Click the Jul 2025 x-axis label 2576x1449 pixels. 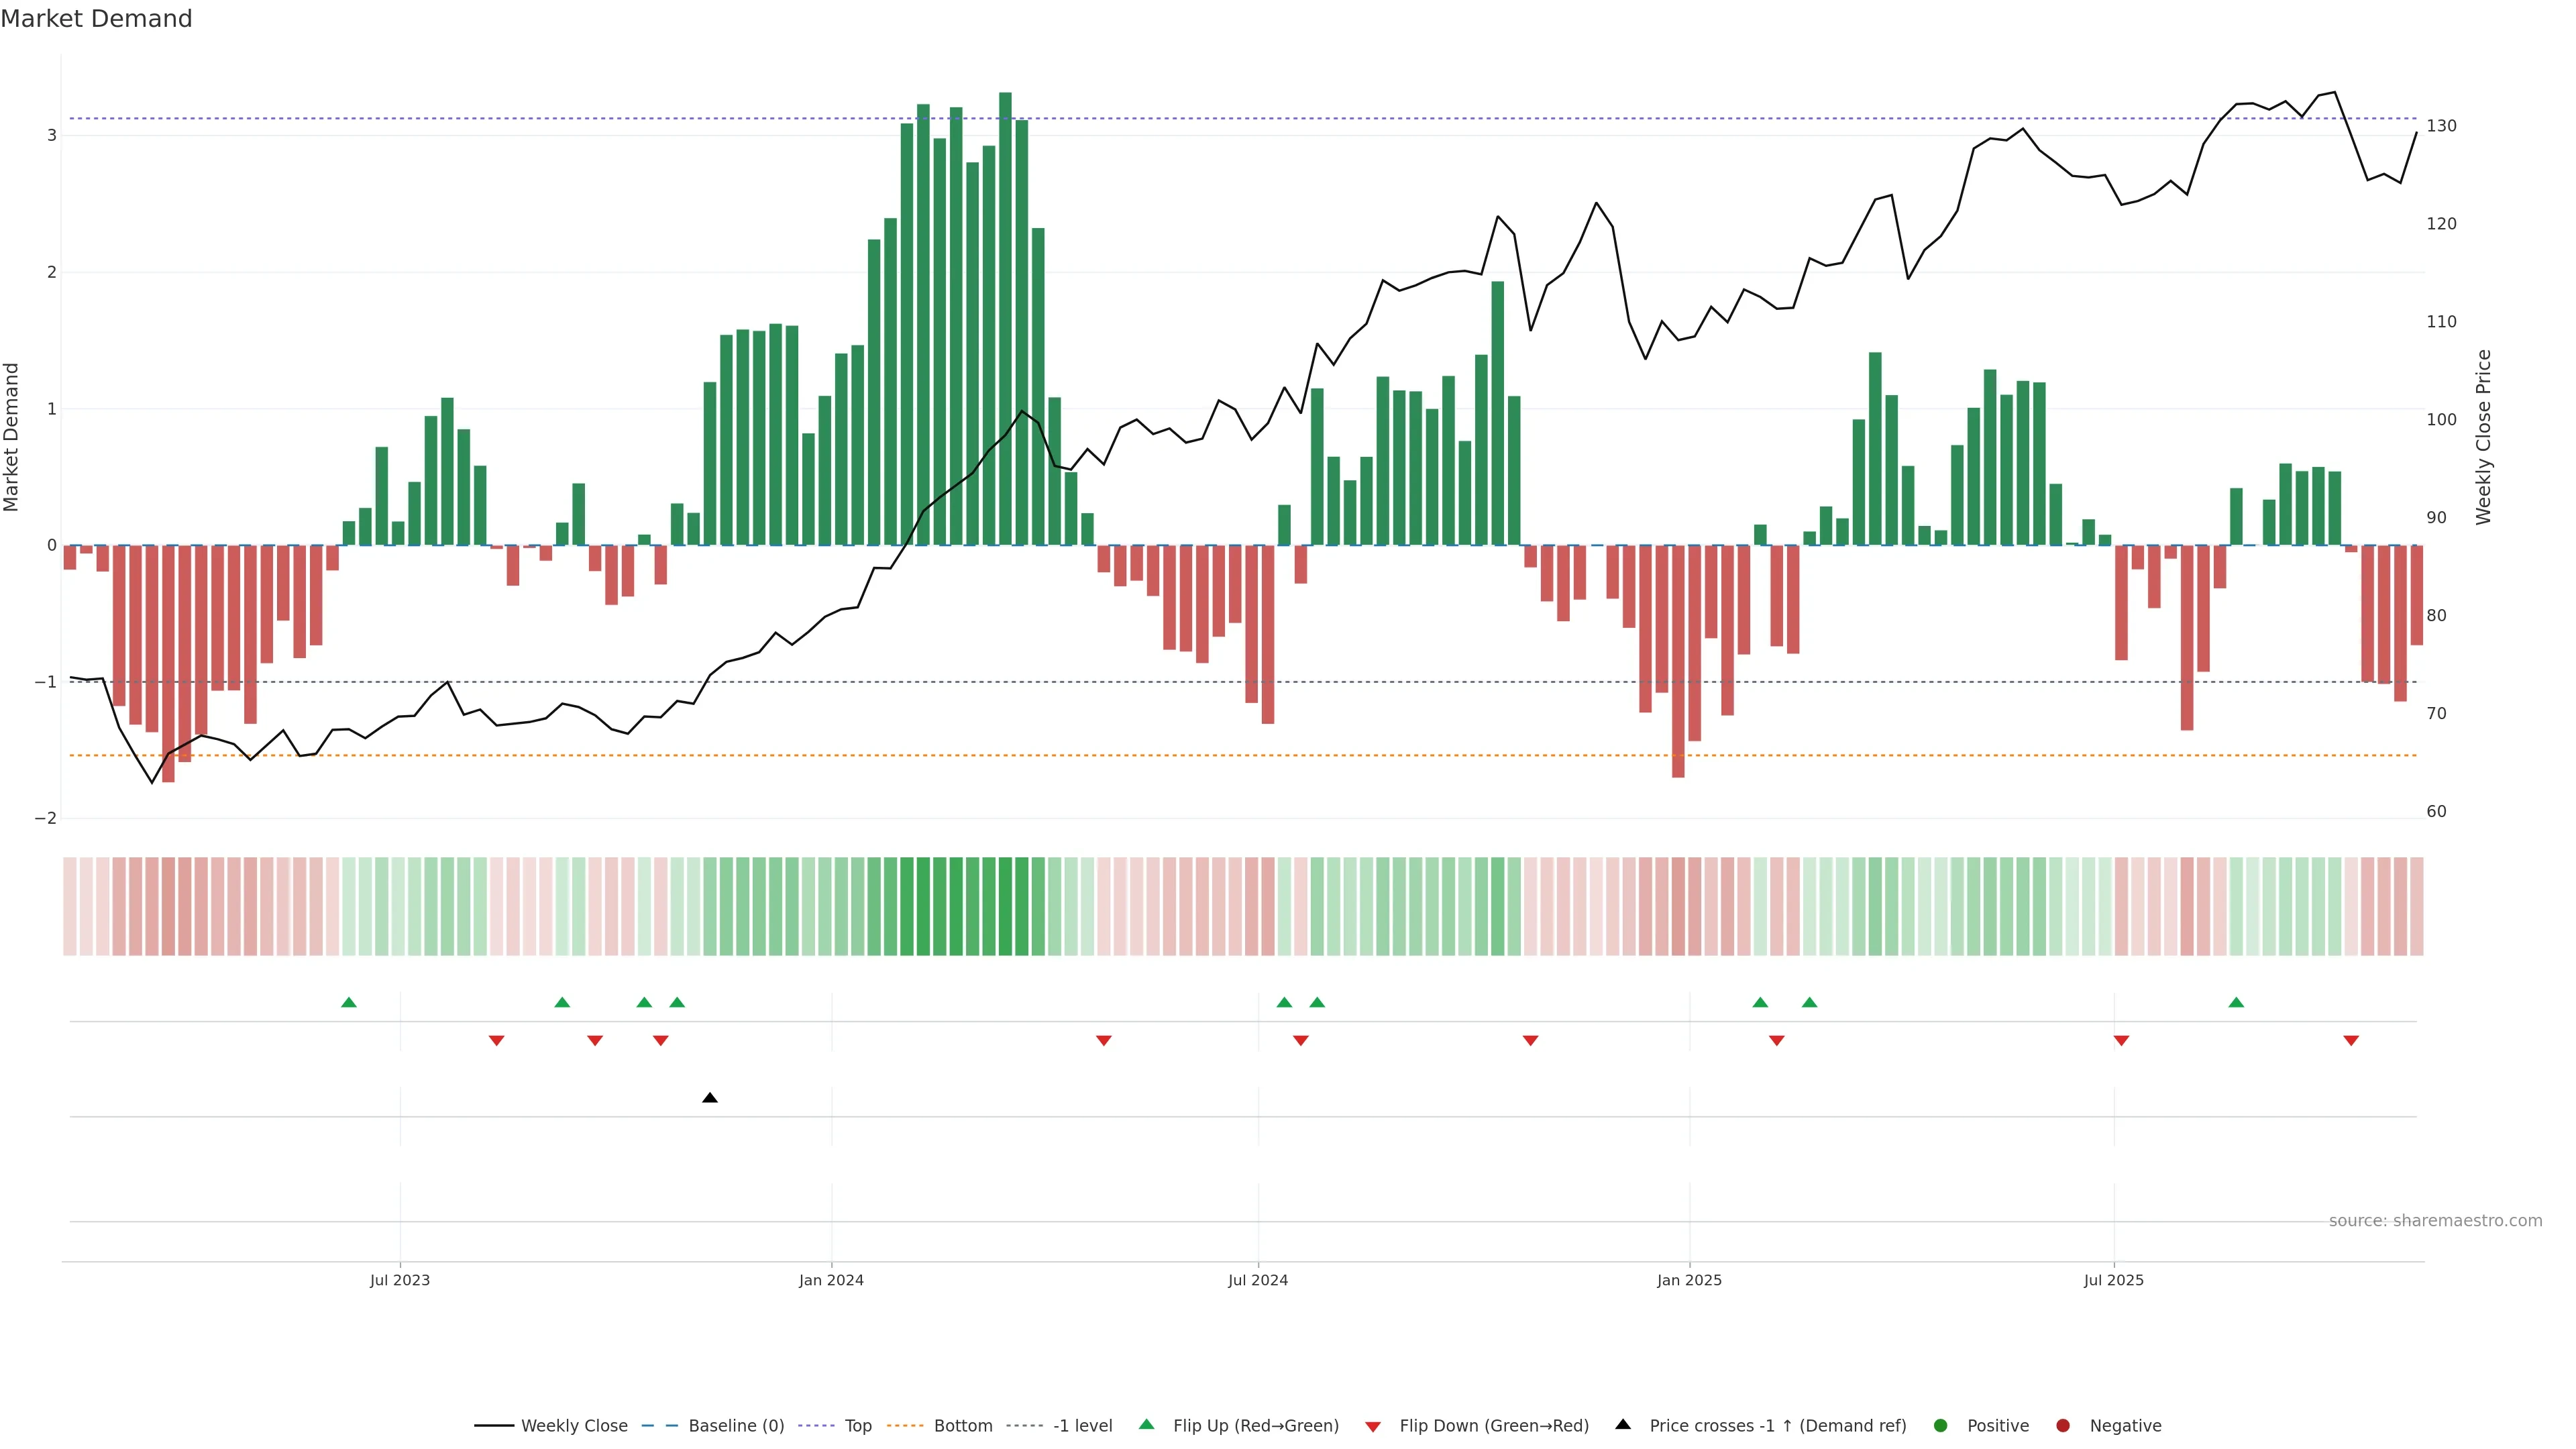click(2113, 1281)
